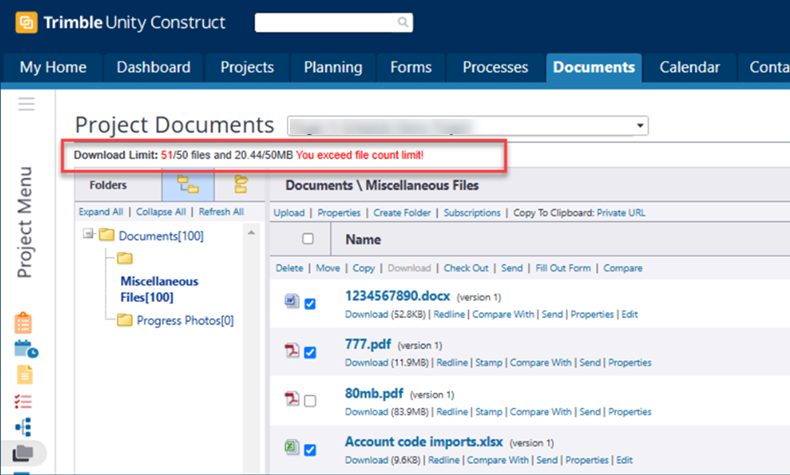Tick the select-all checkbox beside Name header

click(x=308, y=239)
